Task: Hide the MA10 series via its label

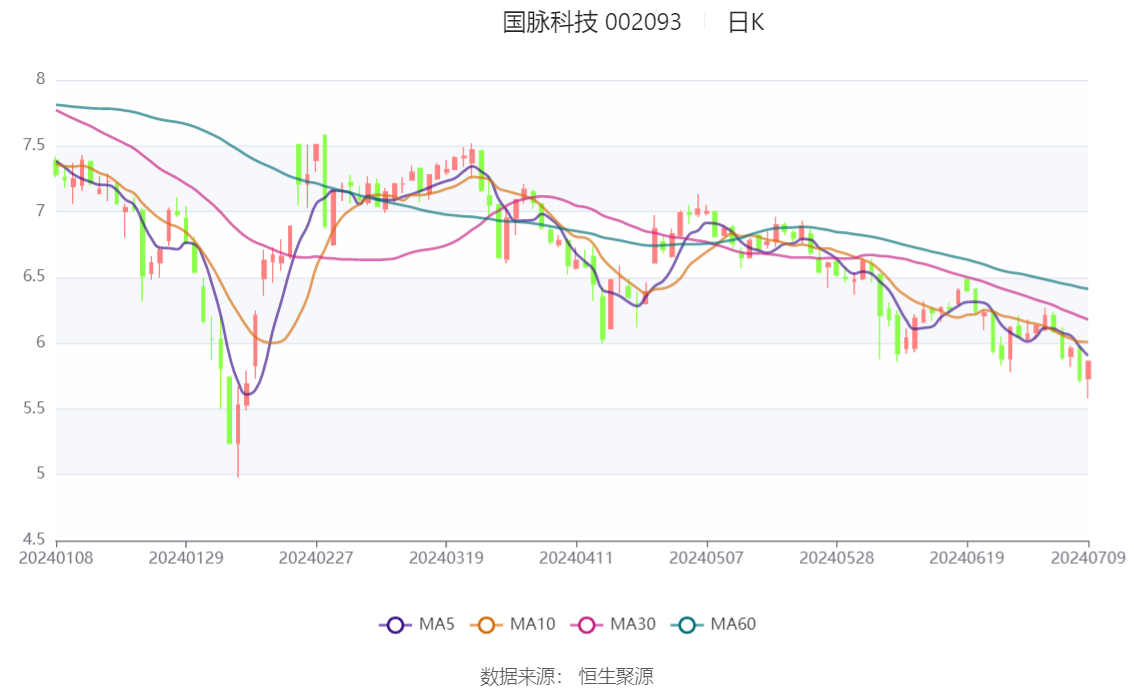Action: (x=532, y=625)
